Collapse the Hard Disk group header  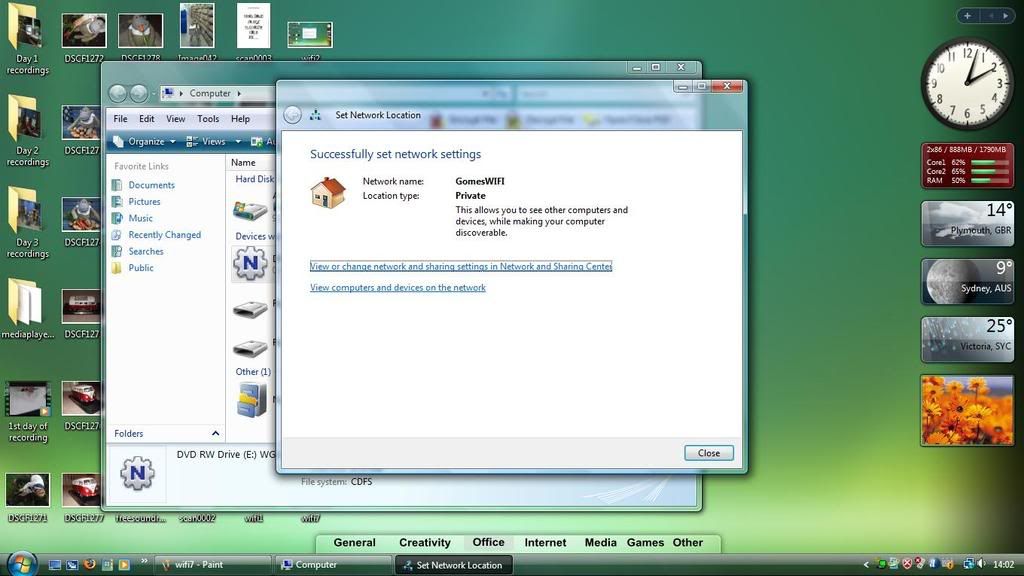[255, 179]
